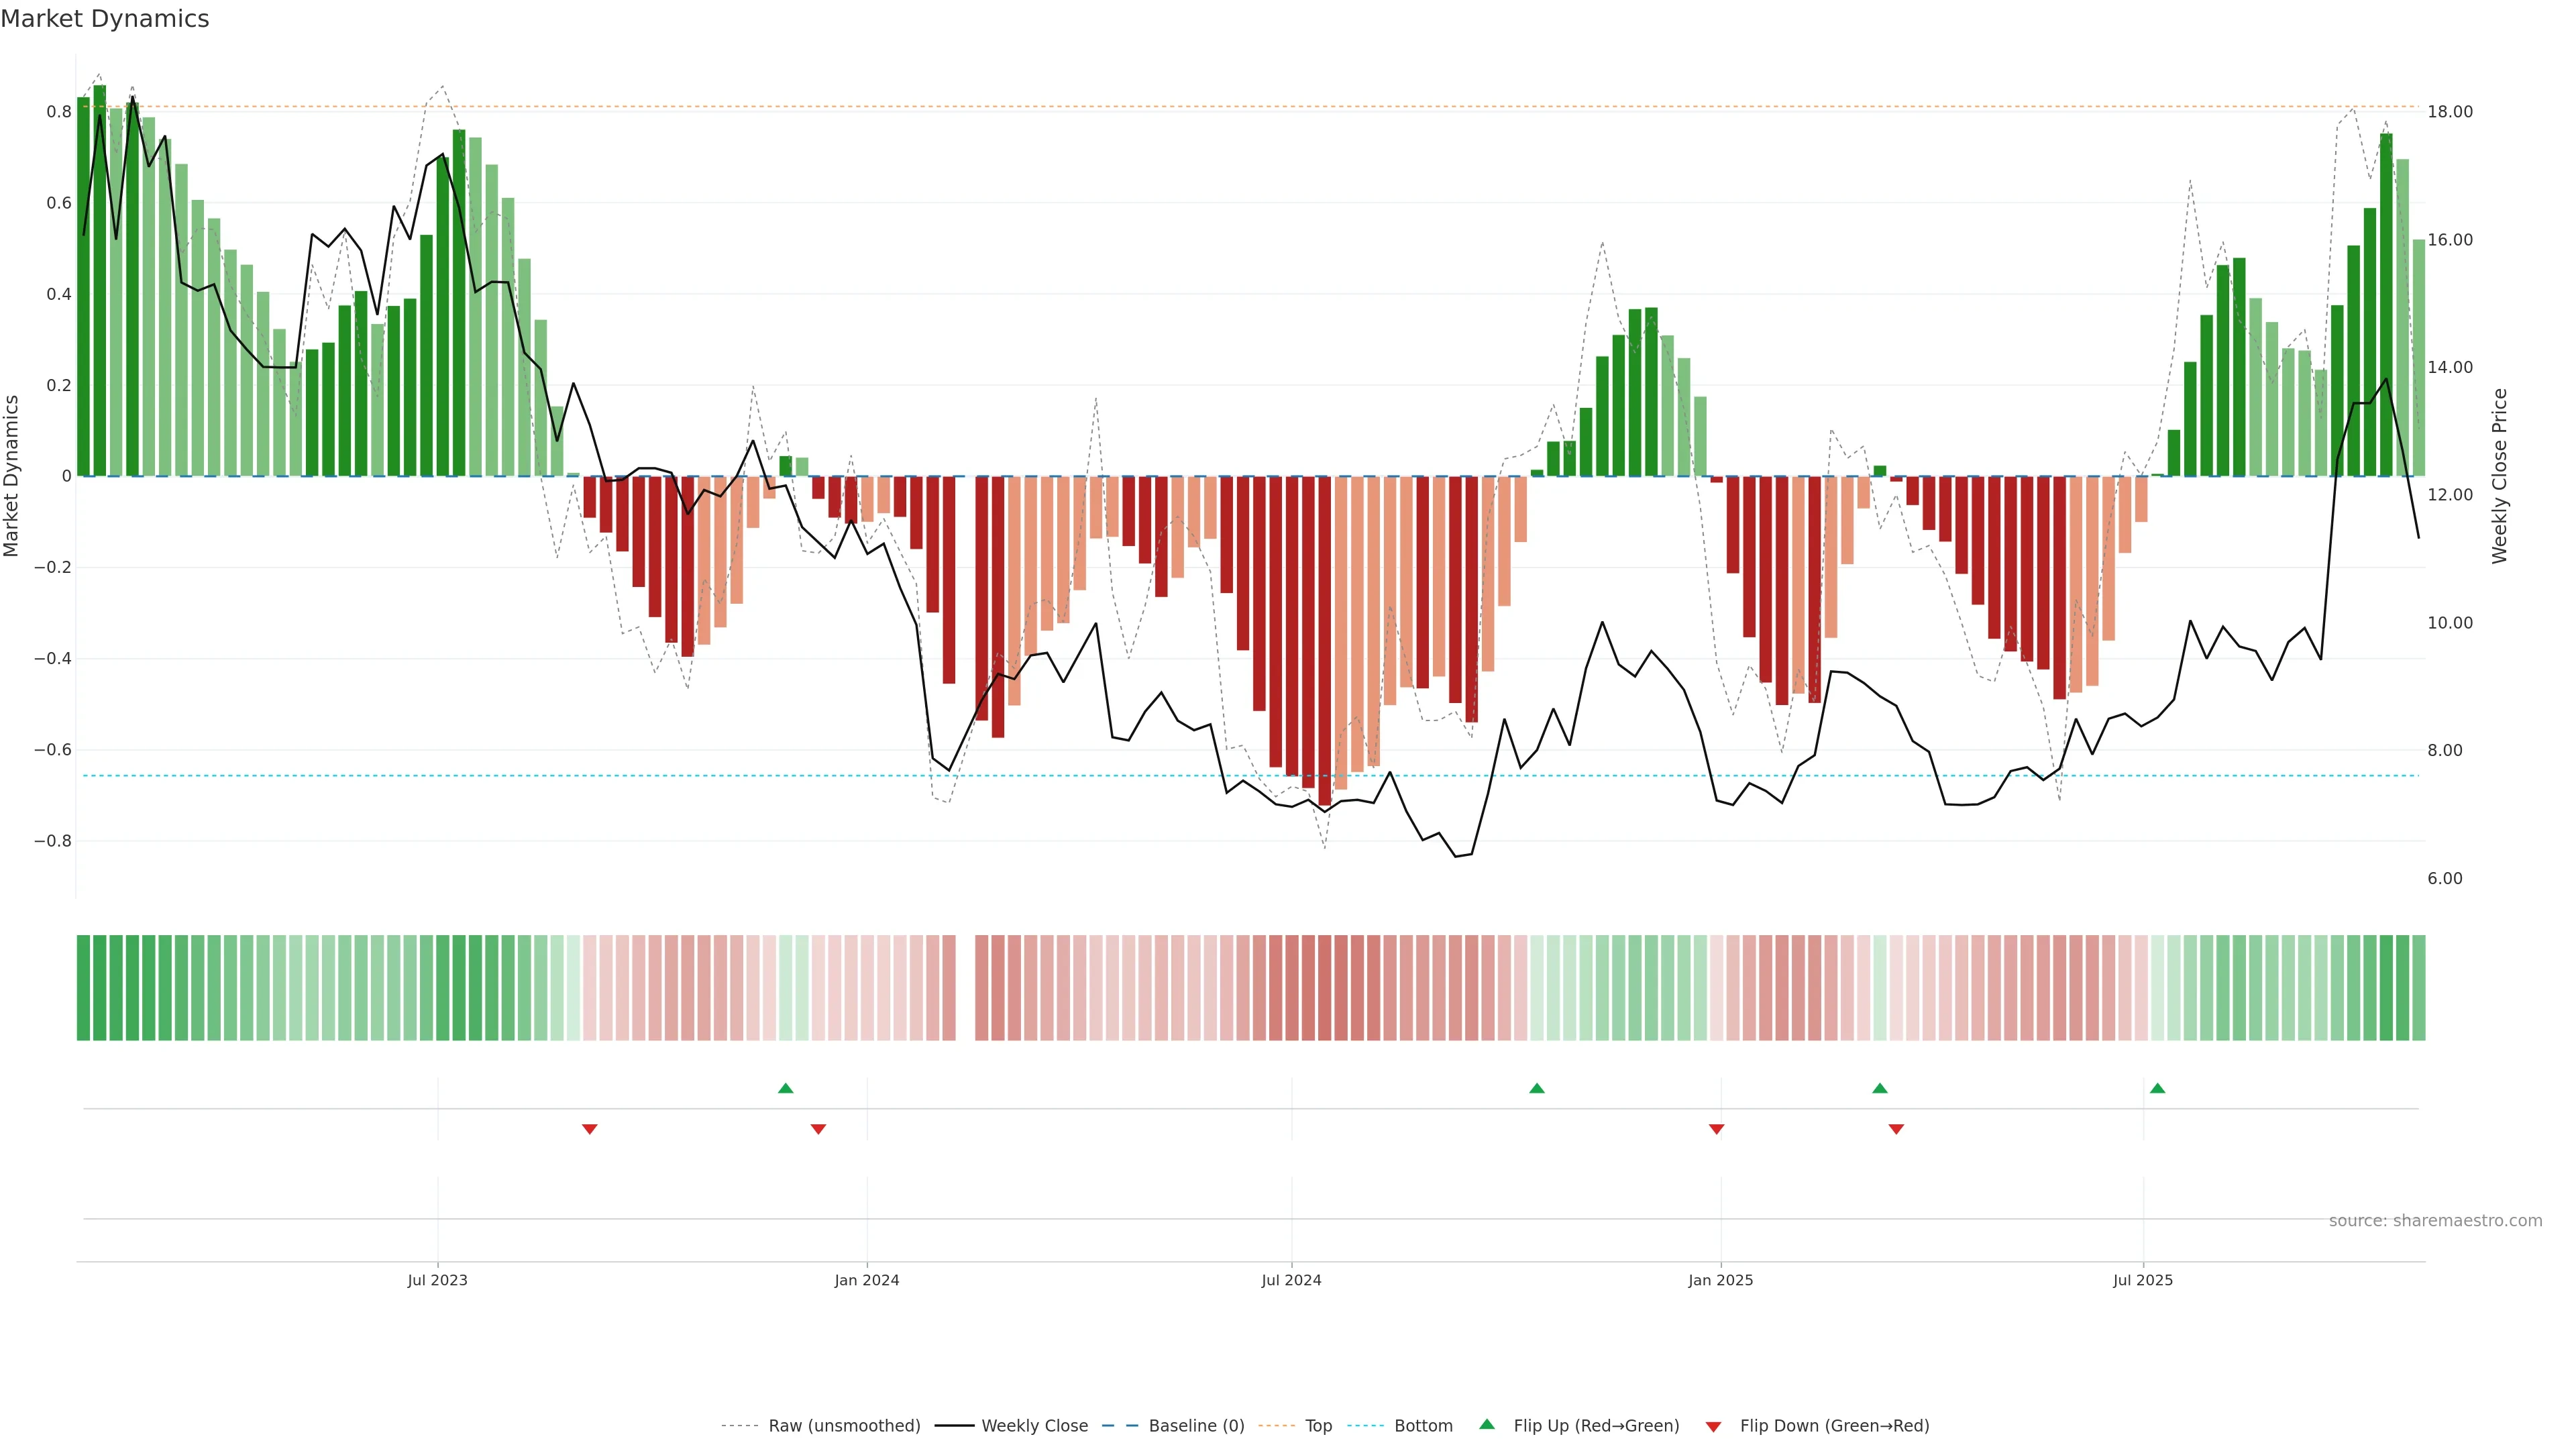Click the Market Dynamics chart title
Viewport: 2576px width, 1449px height.
(105, 19)
